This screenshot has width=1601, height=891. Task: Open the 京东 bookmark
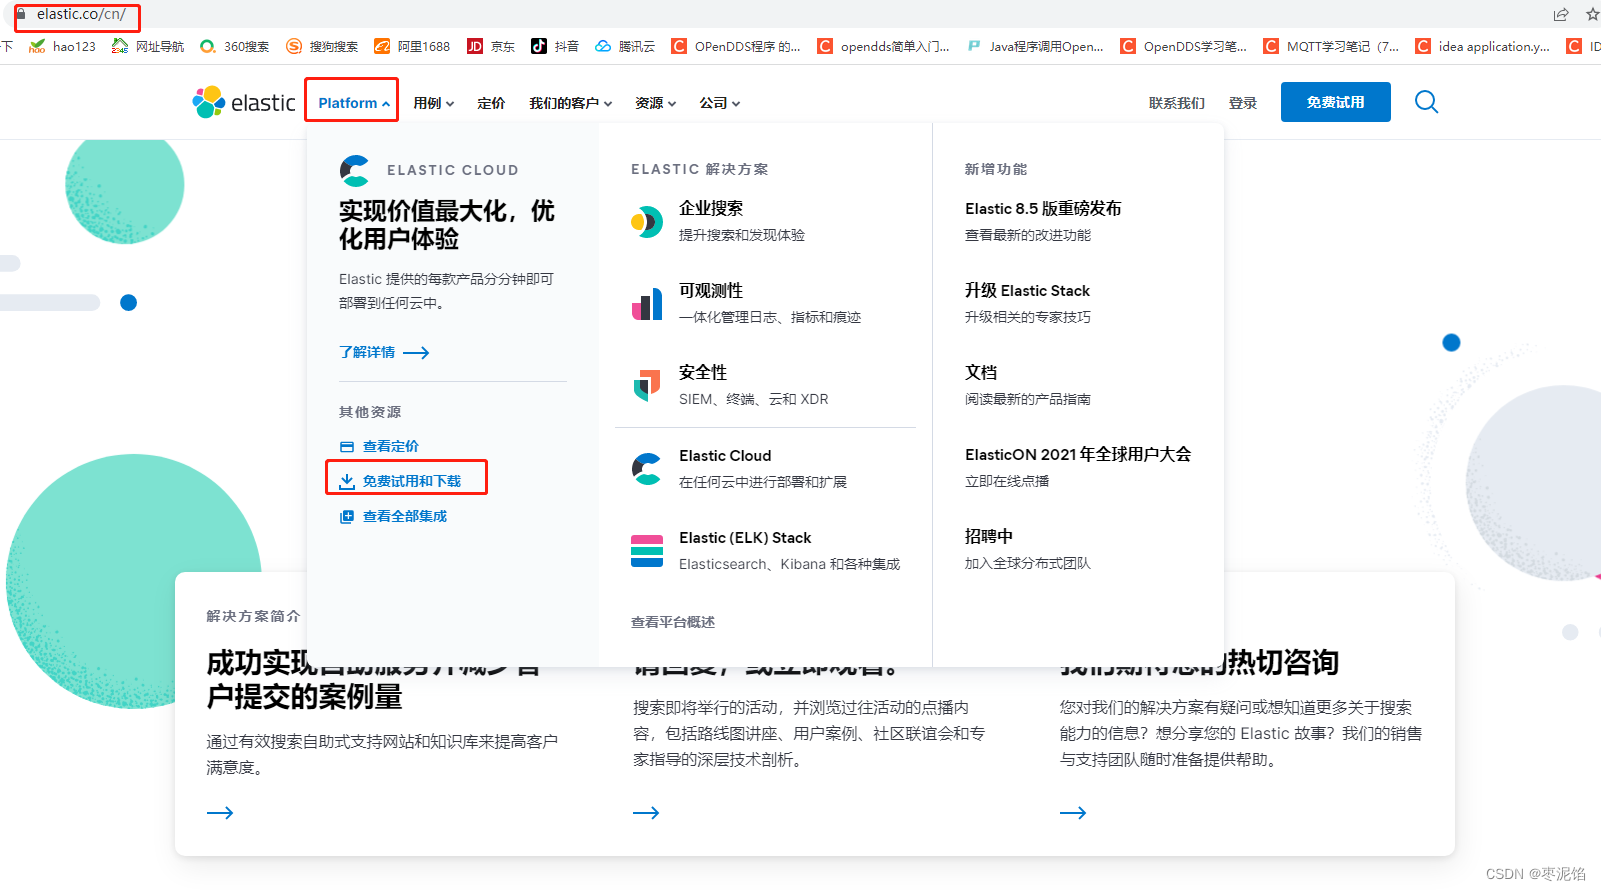[x=491, y=46]
